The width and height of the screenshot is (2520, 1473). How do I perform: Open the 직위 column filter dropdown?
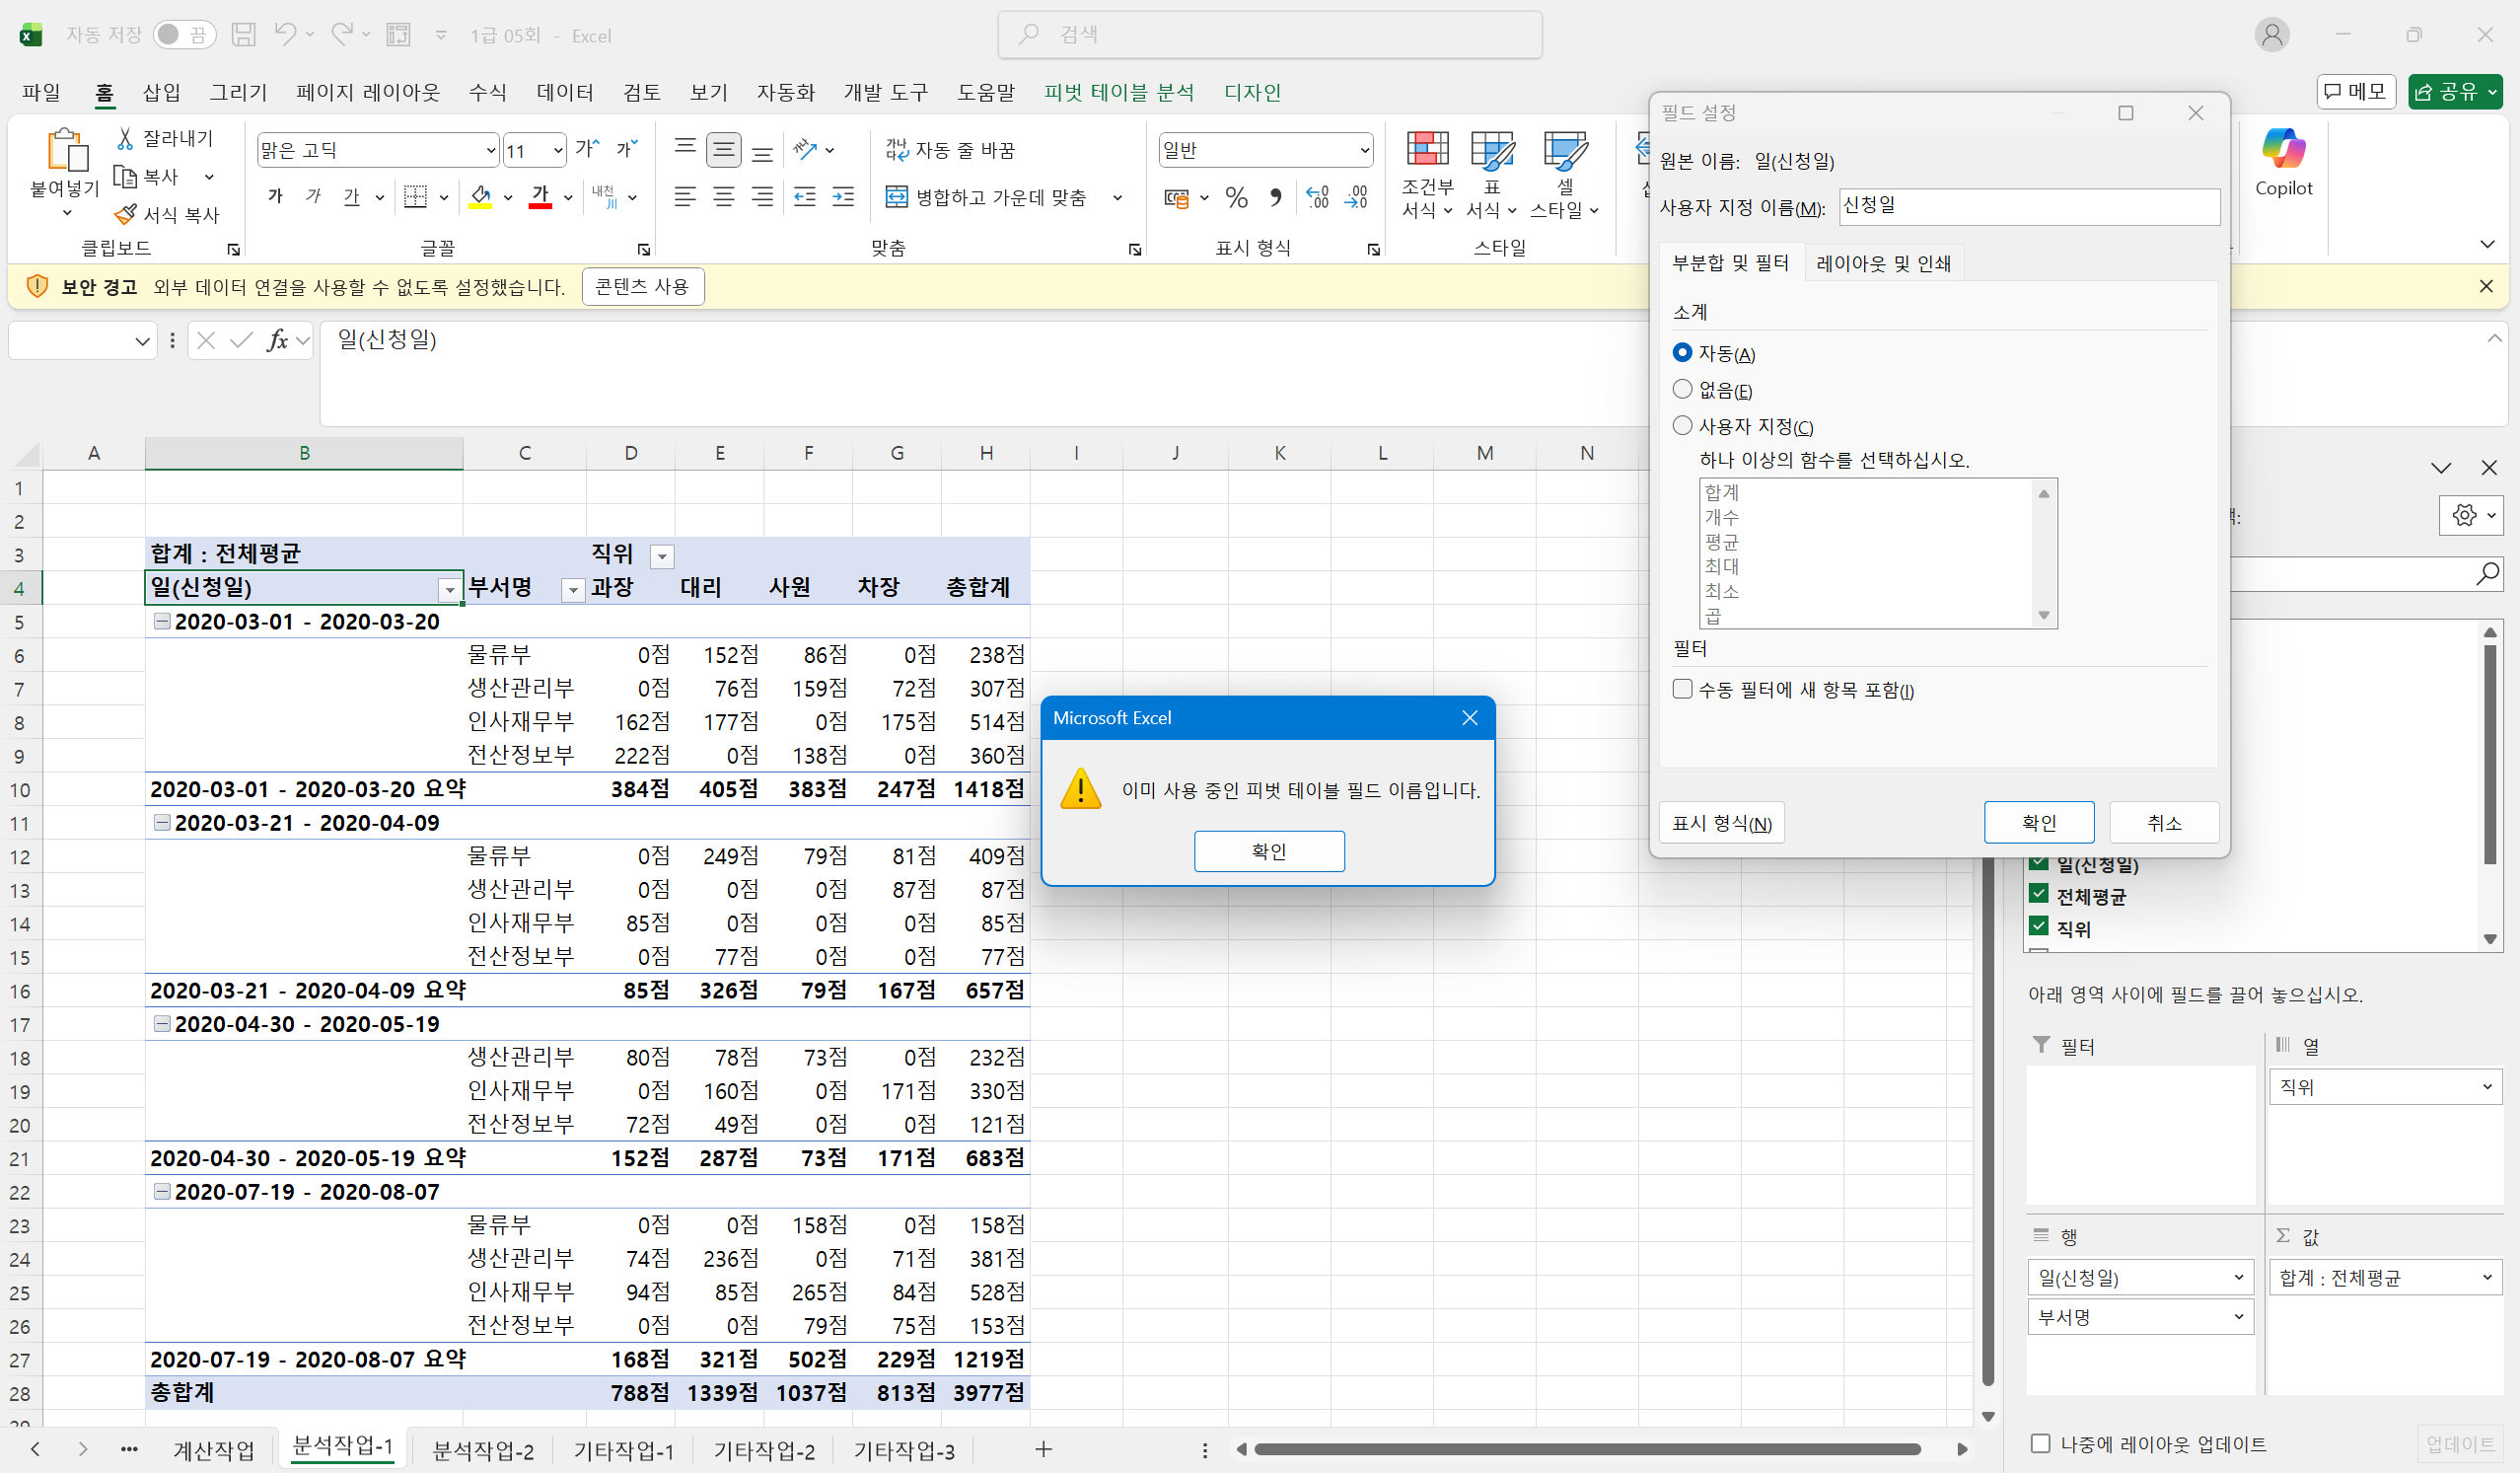pos(662,557)
